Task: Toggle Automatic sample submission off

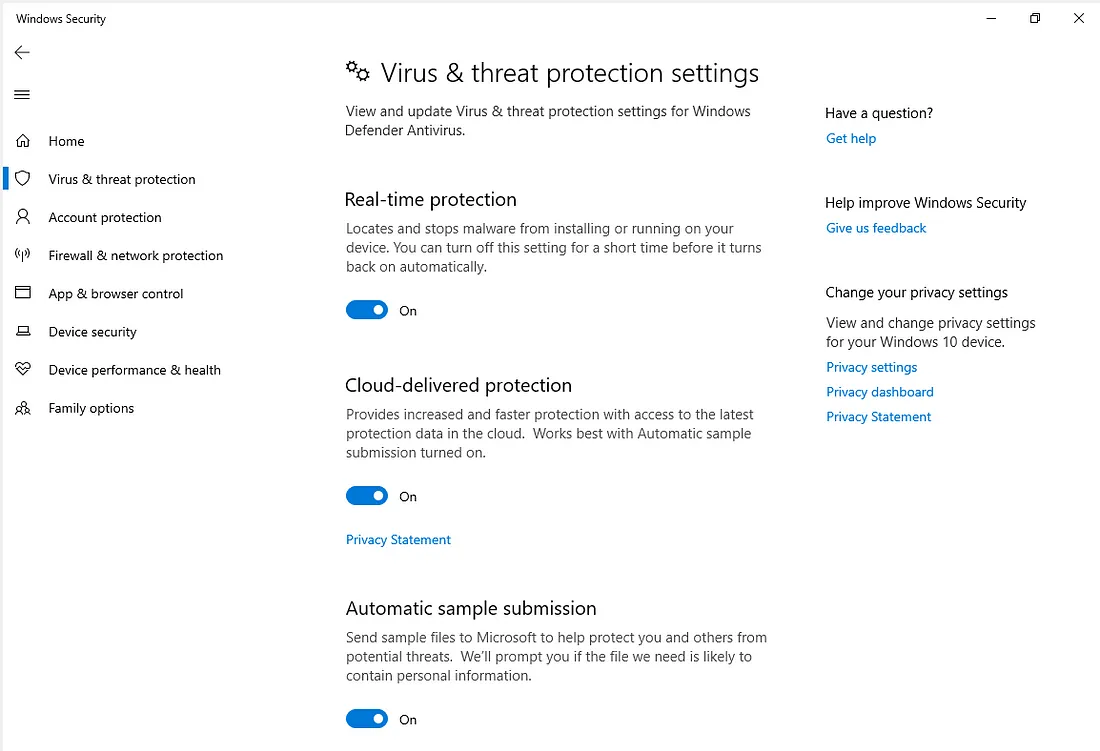Action: point(367,719)
